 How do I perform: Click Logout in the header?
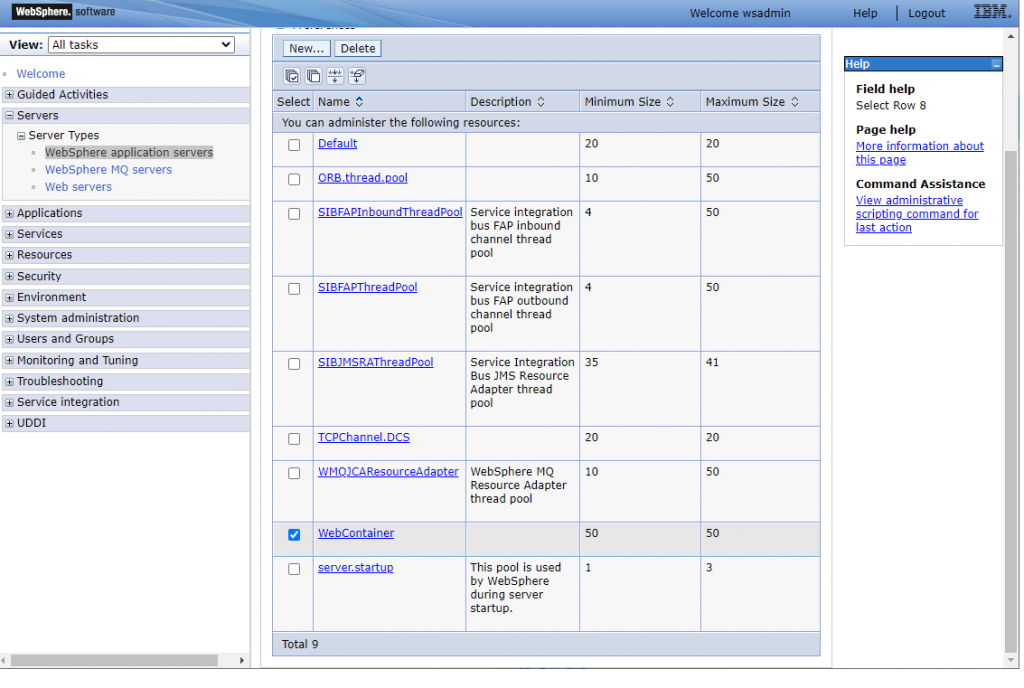tap(926, 13)
